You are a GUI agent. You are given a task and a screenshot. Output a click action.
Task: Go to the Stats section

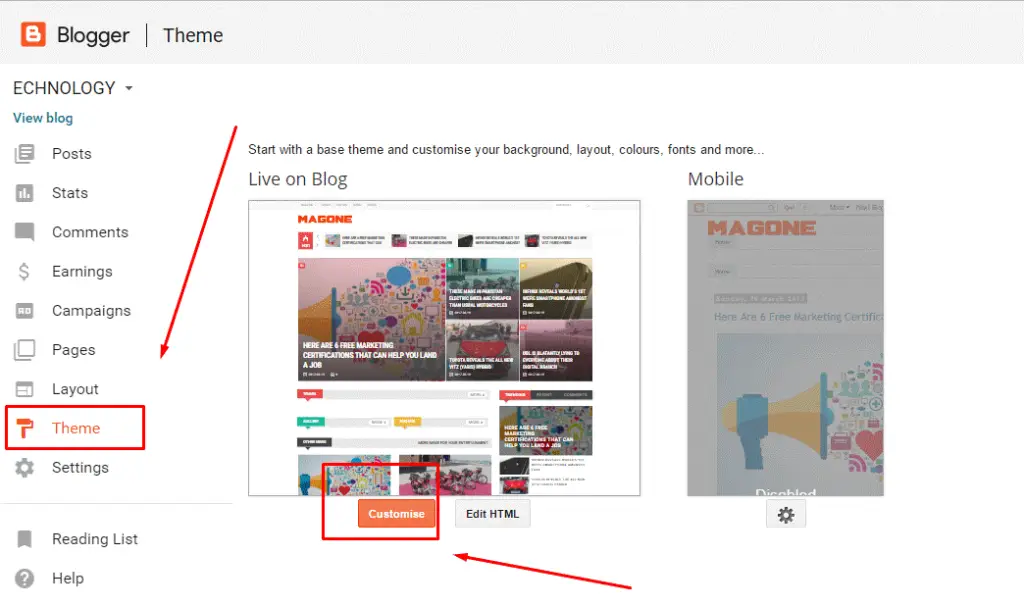[x=70, y=193]
